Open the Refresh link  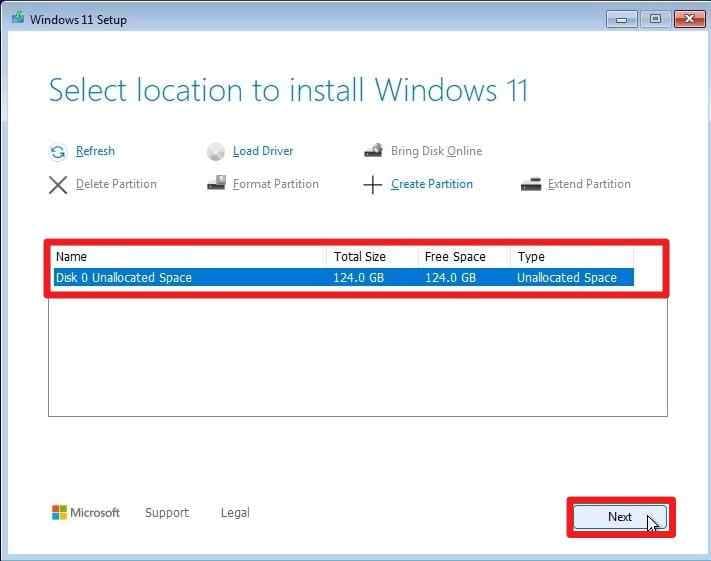pyautogui.click(x=95, y=151)
